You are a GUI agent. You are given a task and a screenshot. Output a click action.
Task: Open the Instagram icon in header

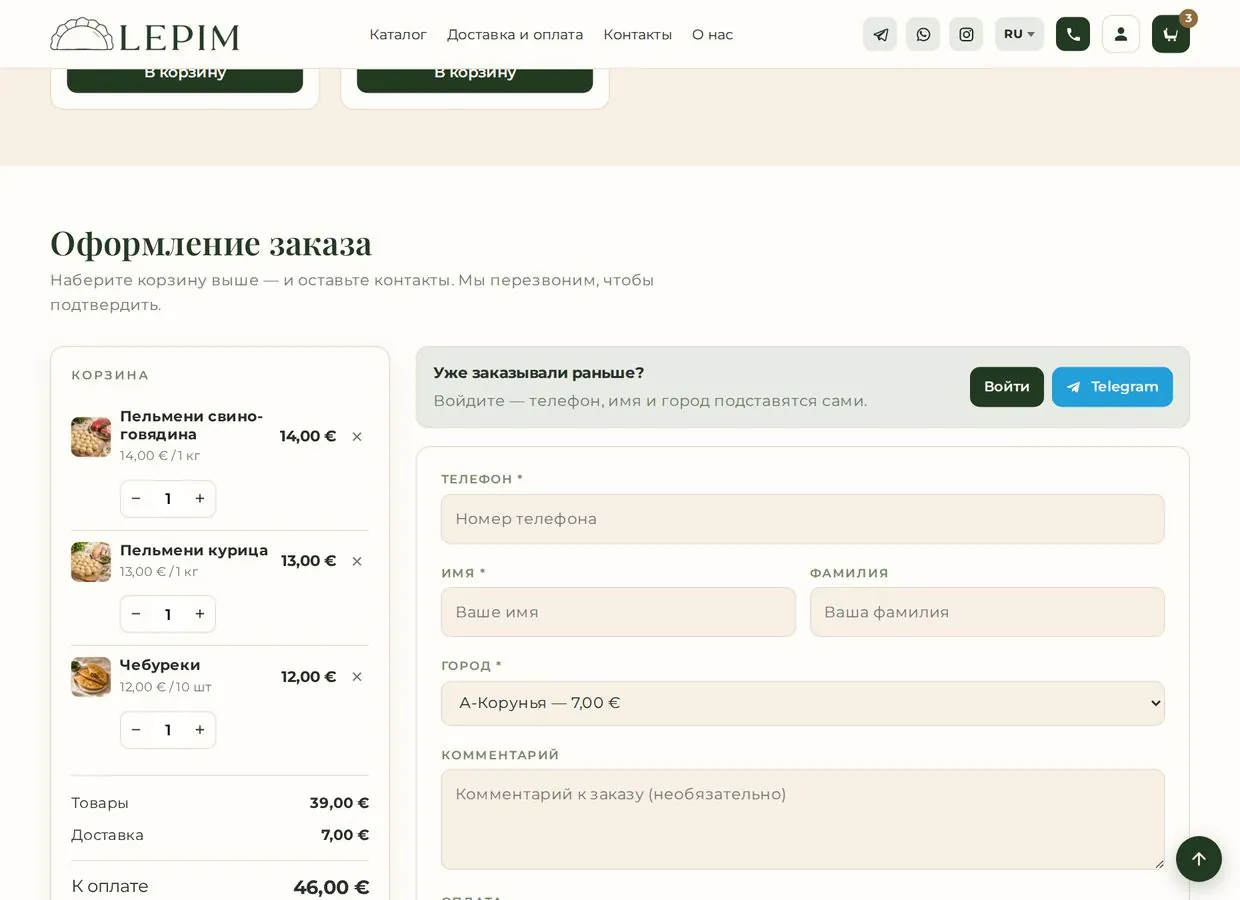(x=966, y=34)
